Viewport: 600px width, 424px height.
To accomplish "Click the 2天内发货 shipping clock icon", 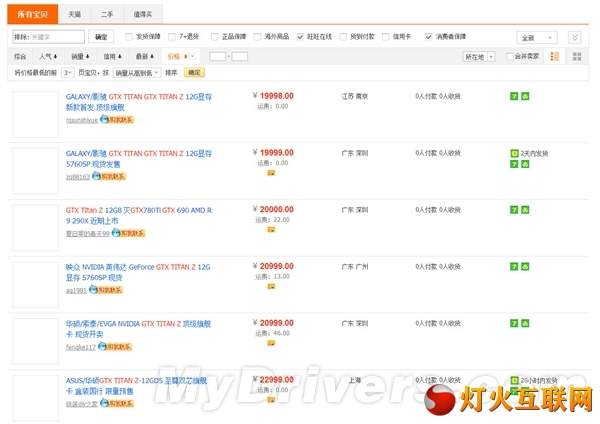I will pyautogui.click(x=514, y=153).
